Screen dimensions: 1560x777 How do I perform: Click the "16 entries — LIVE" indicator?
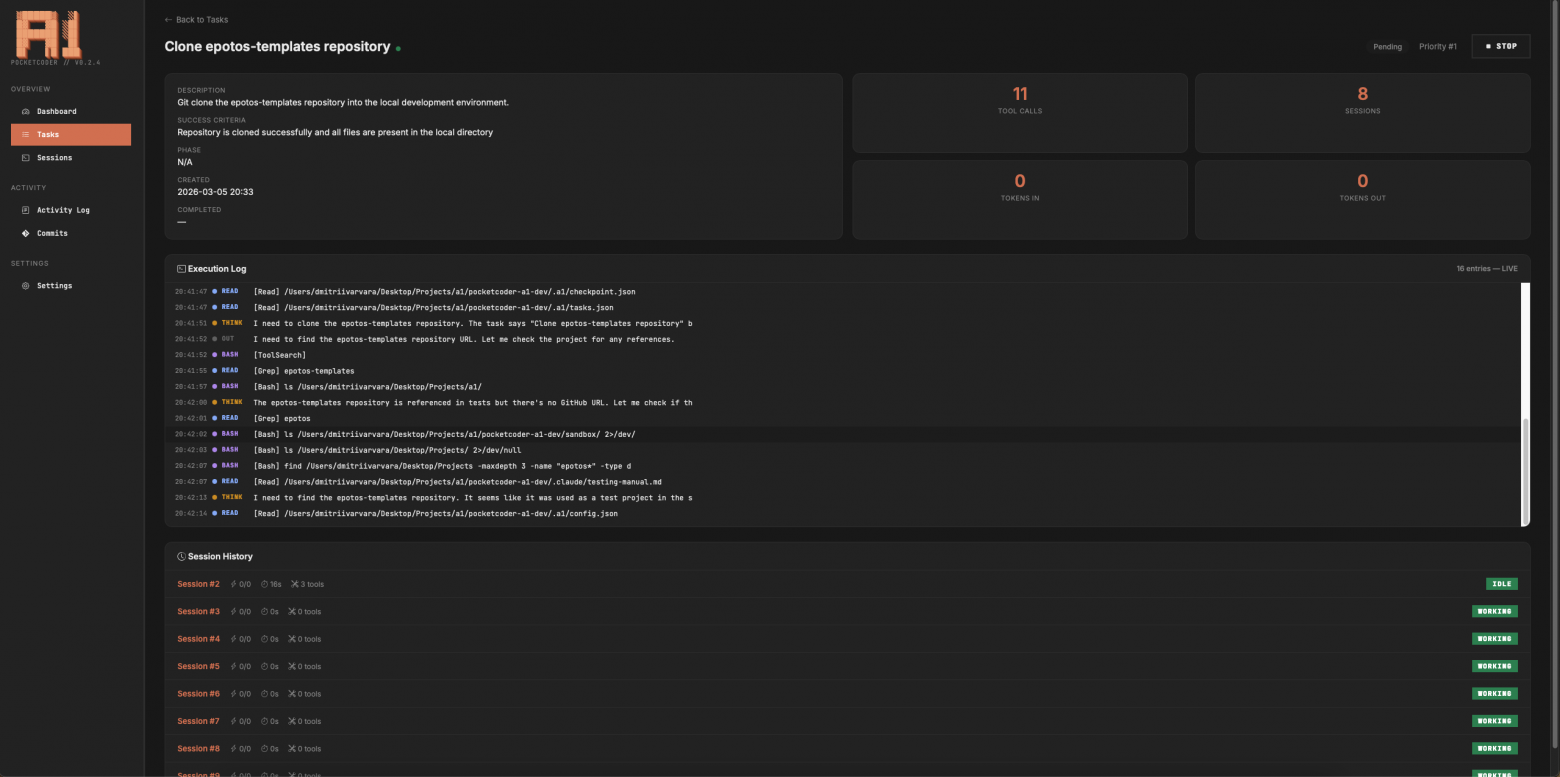coord(1487,269)
